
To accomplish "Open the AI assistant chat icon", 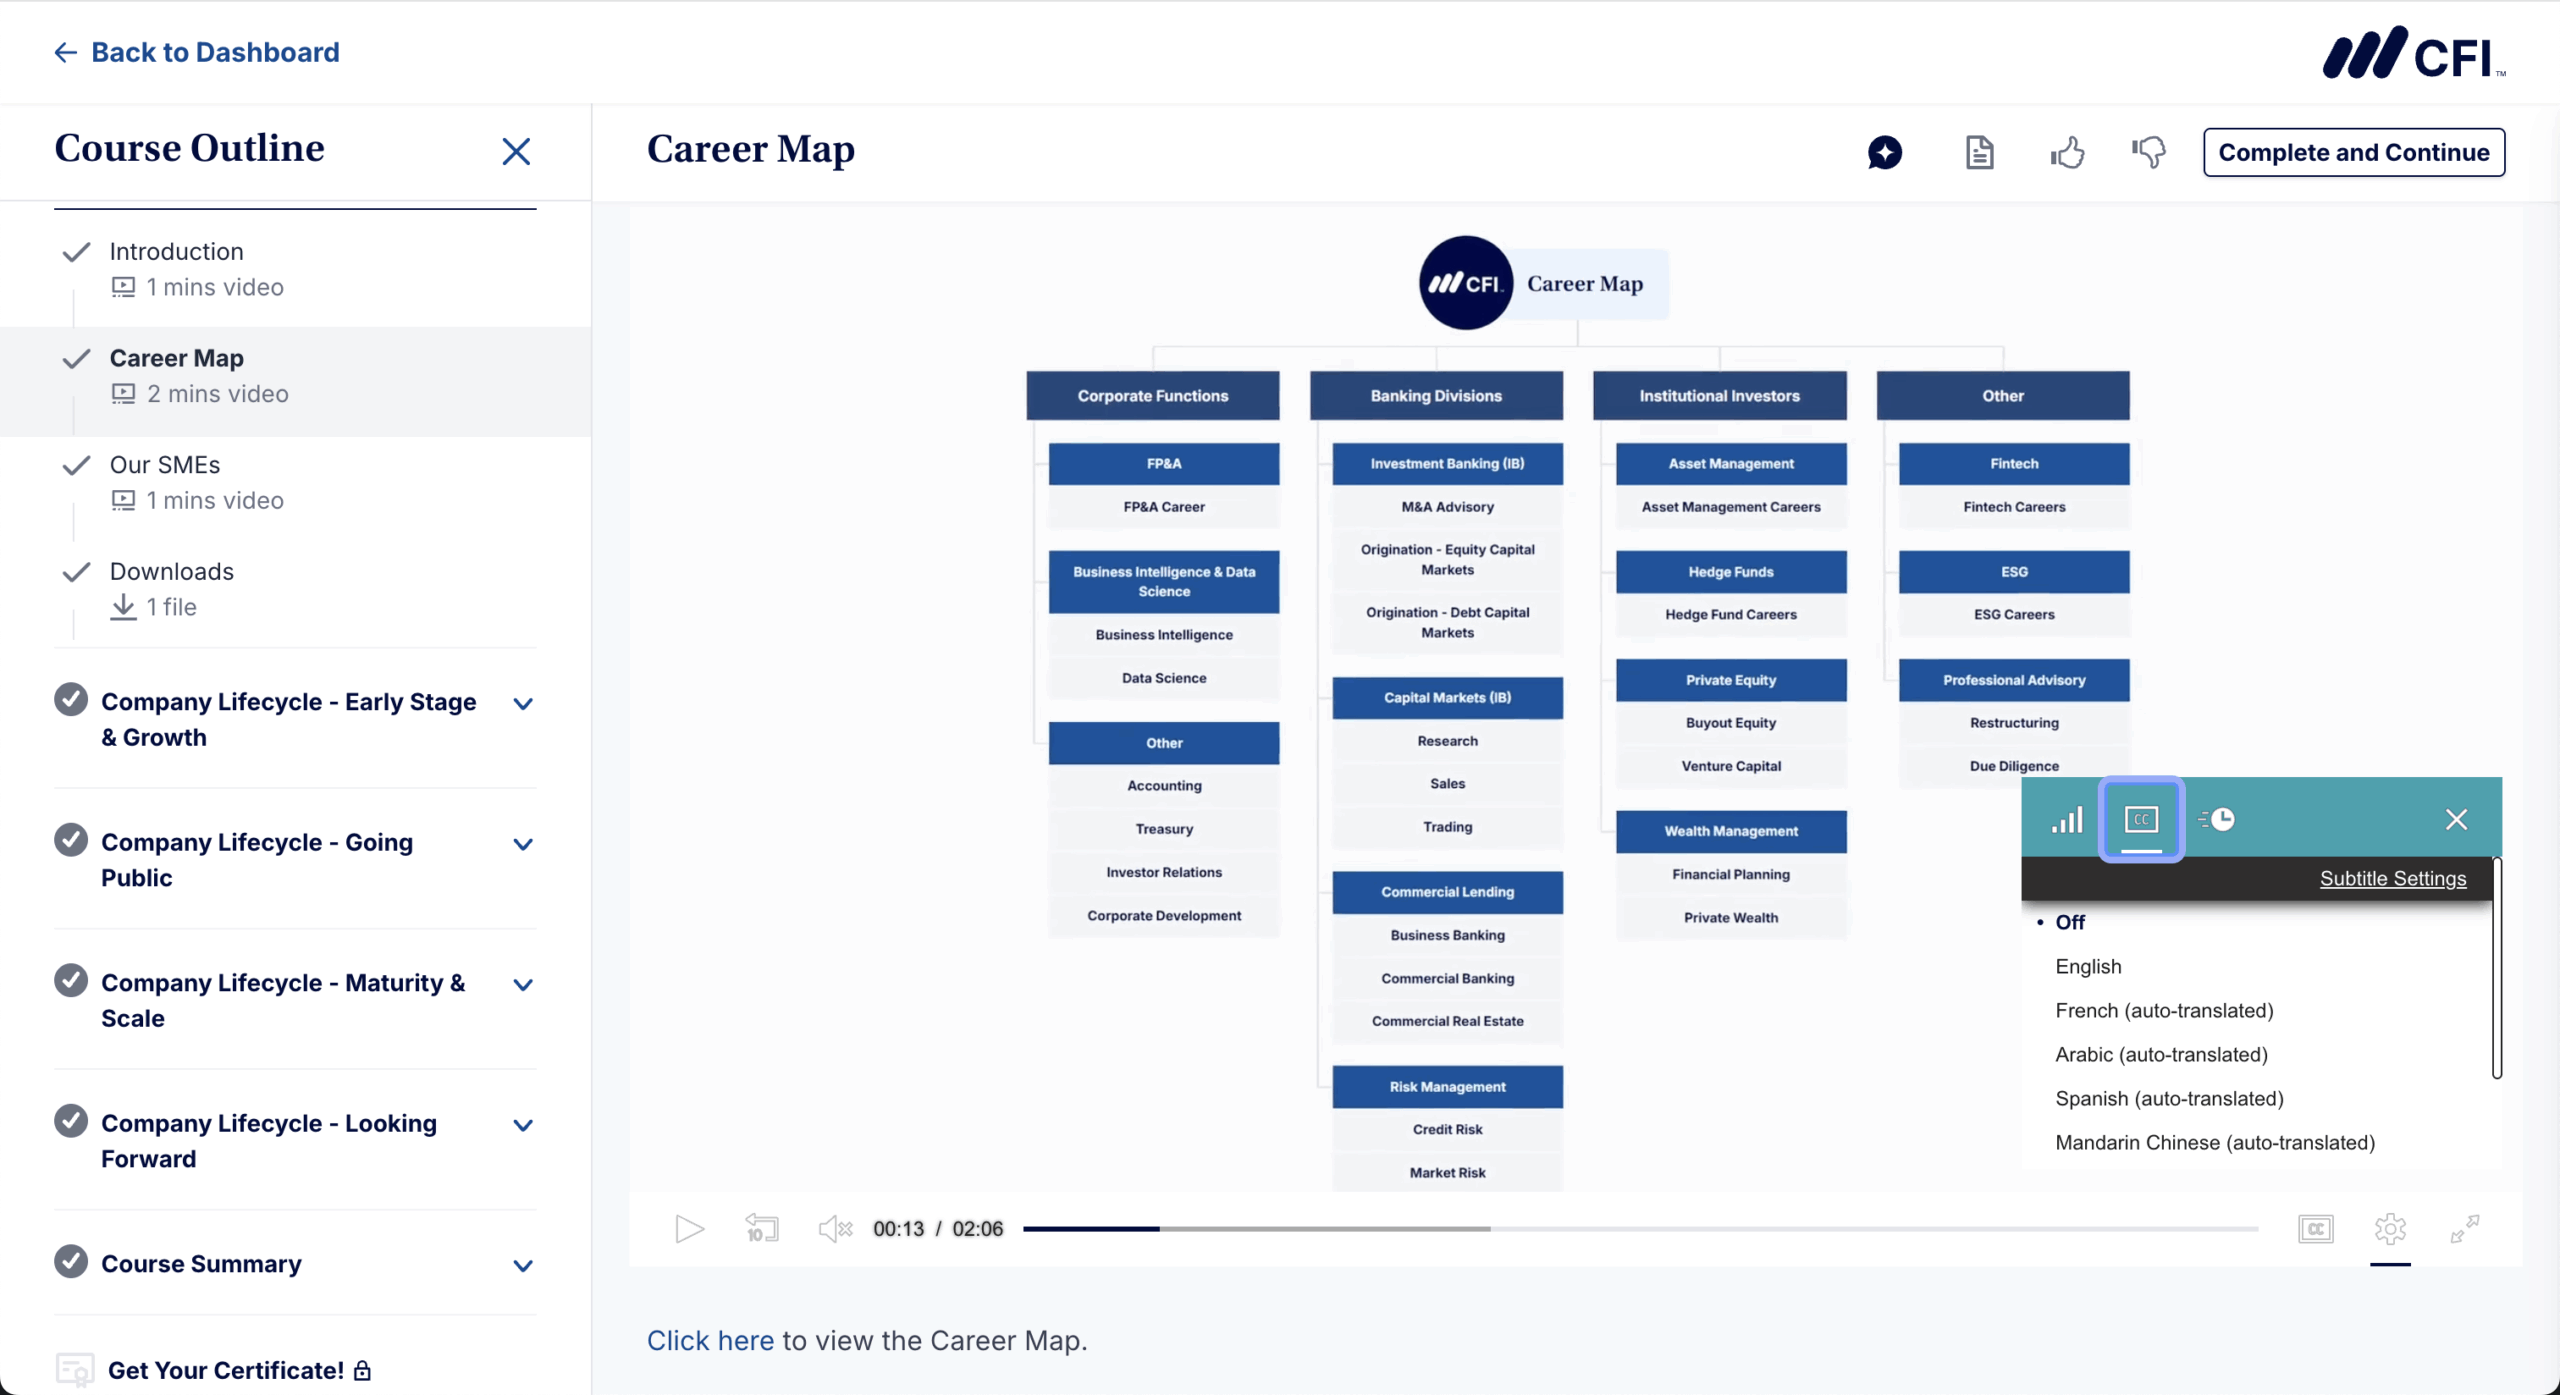I will click(1884, 153).
